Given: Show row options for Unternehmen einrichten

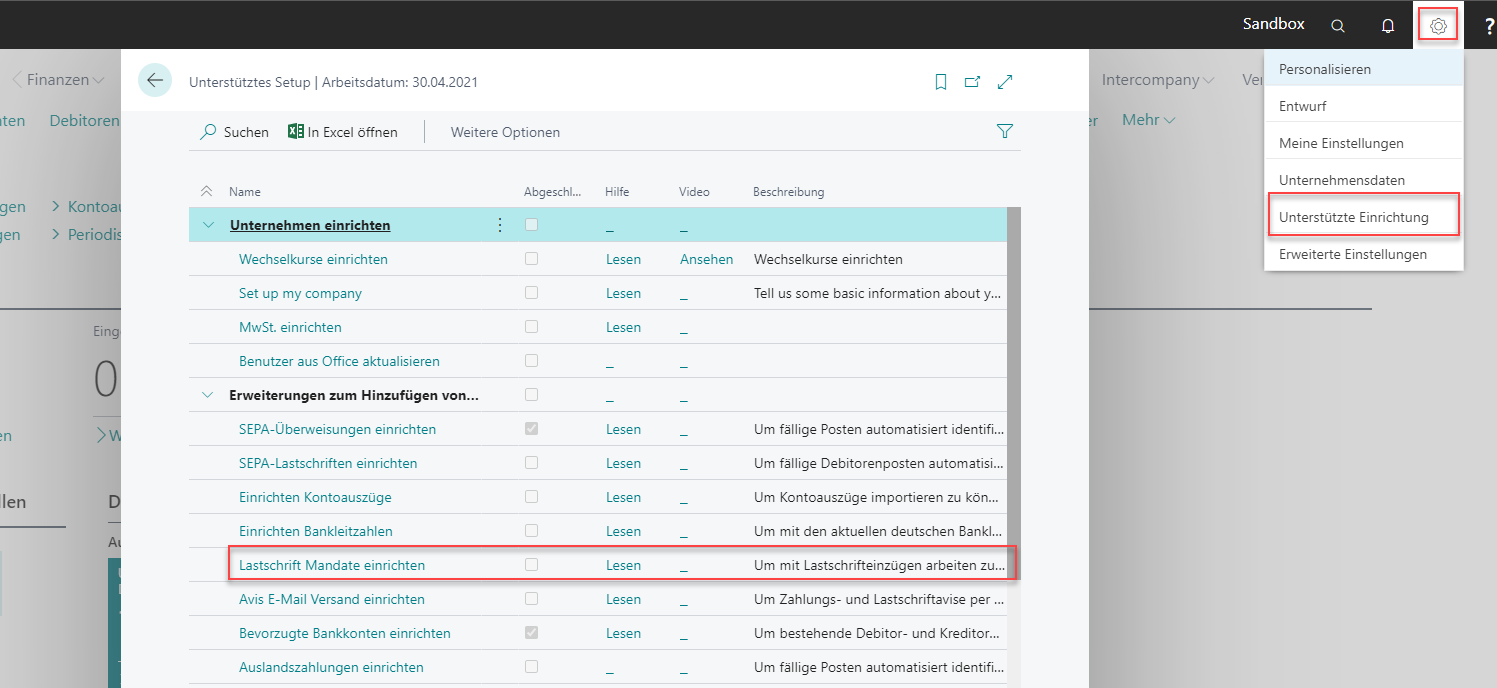Looking at the screenshot, I should click(x=500, y=225).
